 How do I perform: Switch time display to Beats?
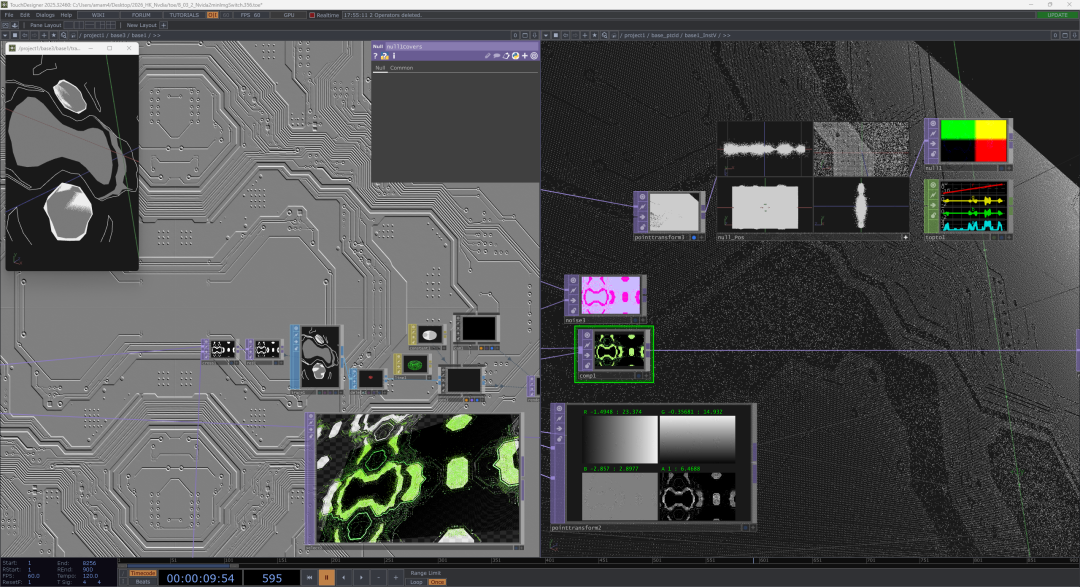click(x=143, y=582)
